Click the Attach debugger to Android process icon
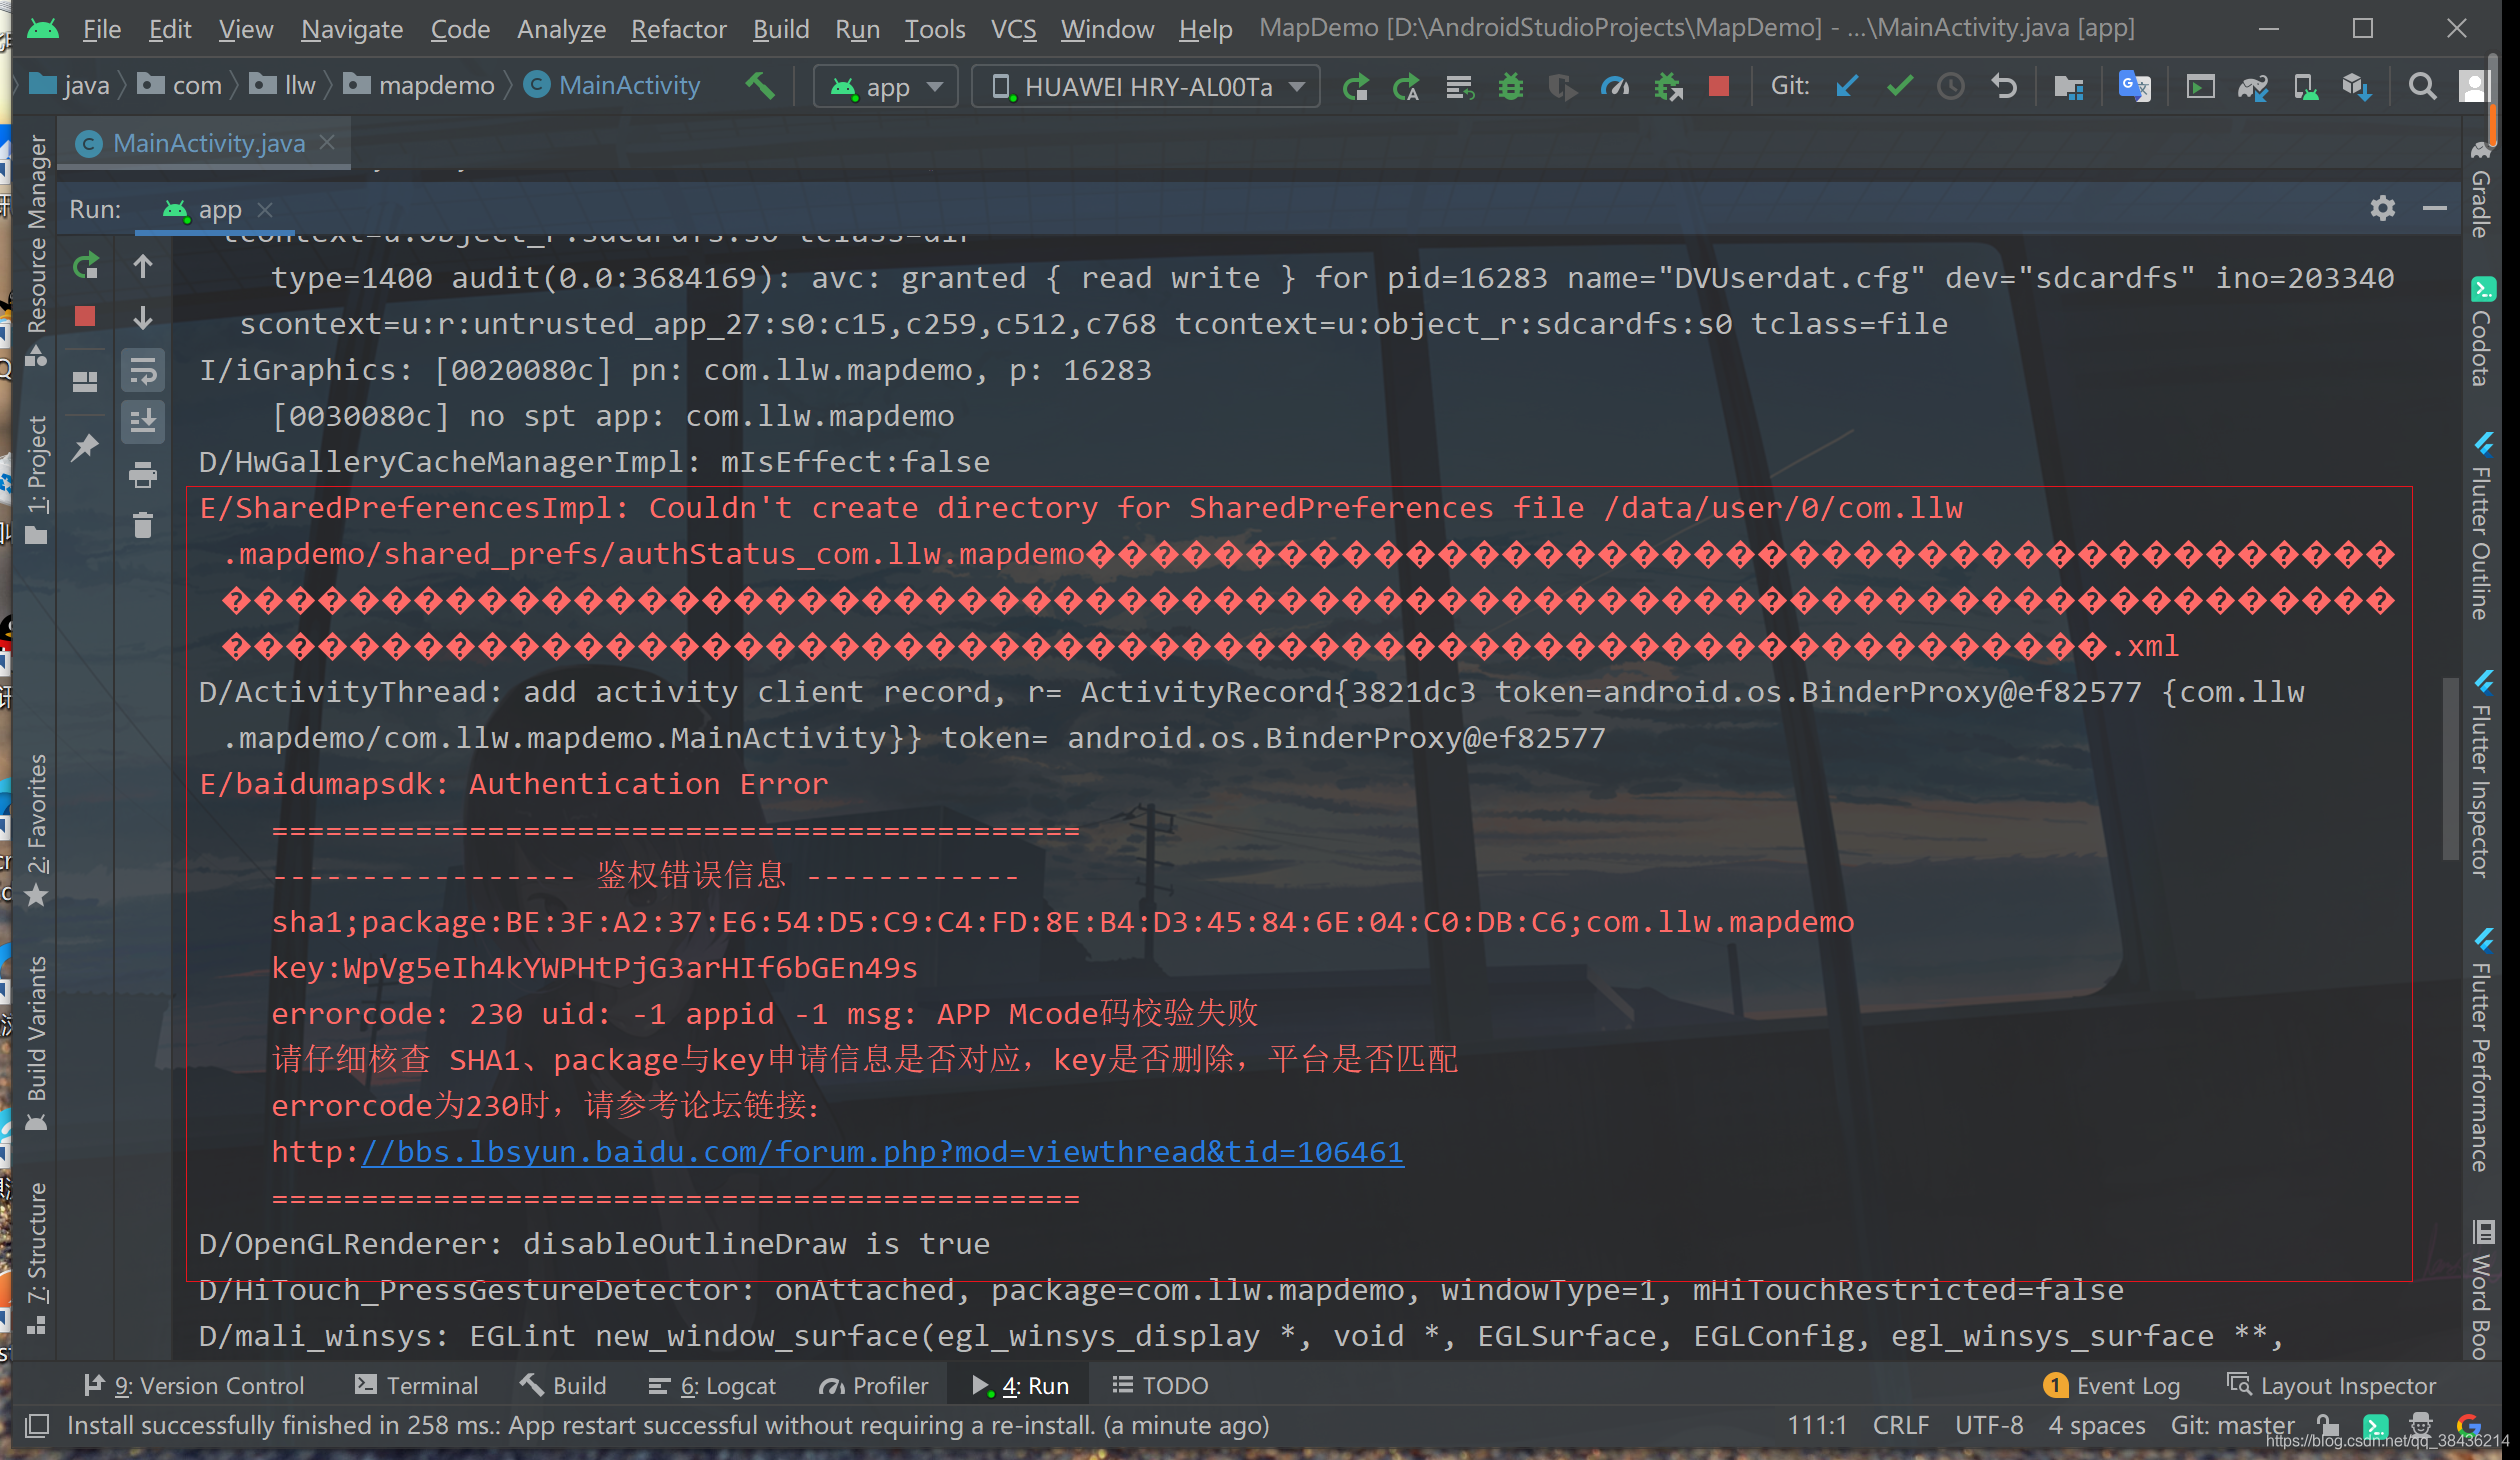The image size is (2520, 1460). tap(1665, 87)
